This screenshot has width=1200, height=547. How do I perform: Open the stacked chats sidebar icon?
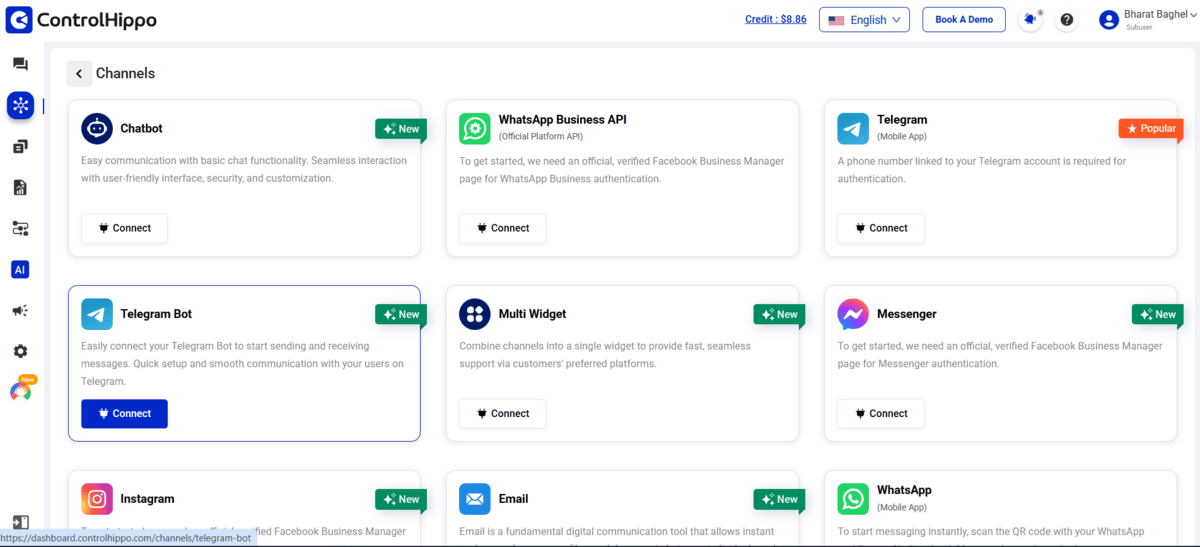20,146
